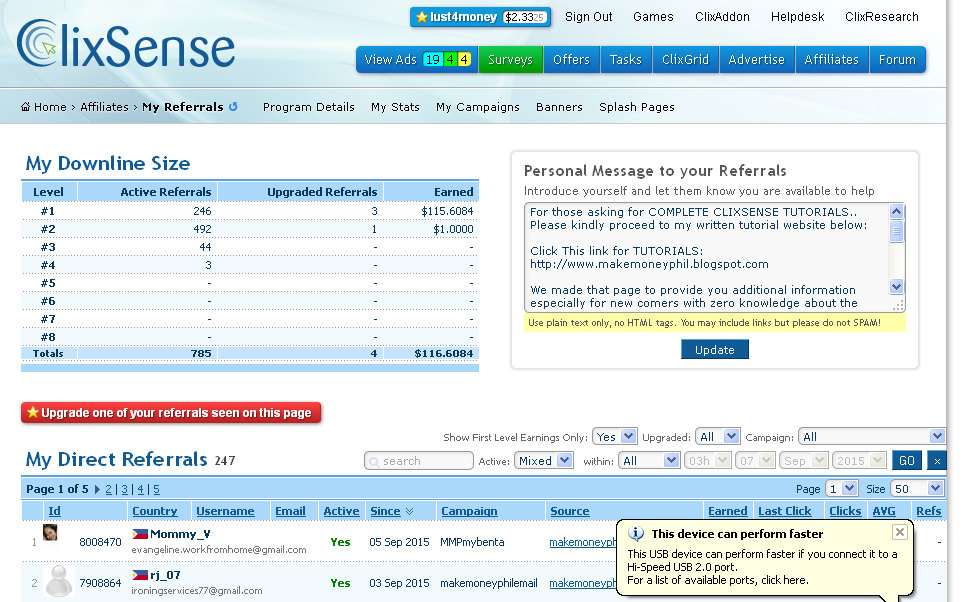Open the Campaign filter dropdown

click(871, 437)
